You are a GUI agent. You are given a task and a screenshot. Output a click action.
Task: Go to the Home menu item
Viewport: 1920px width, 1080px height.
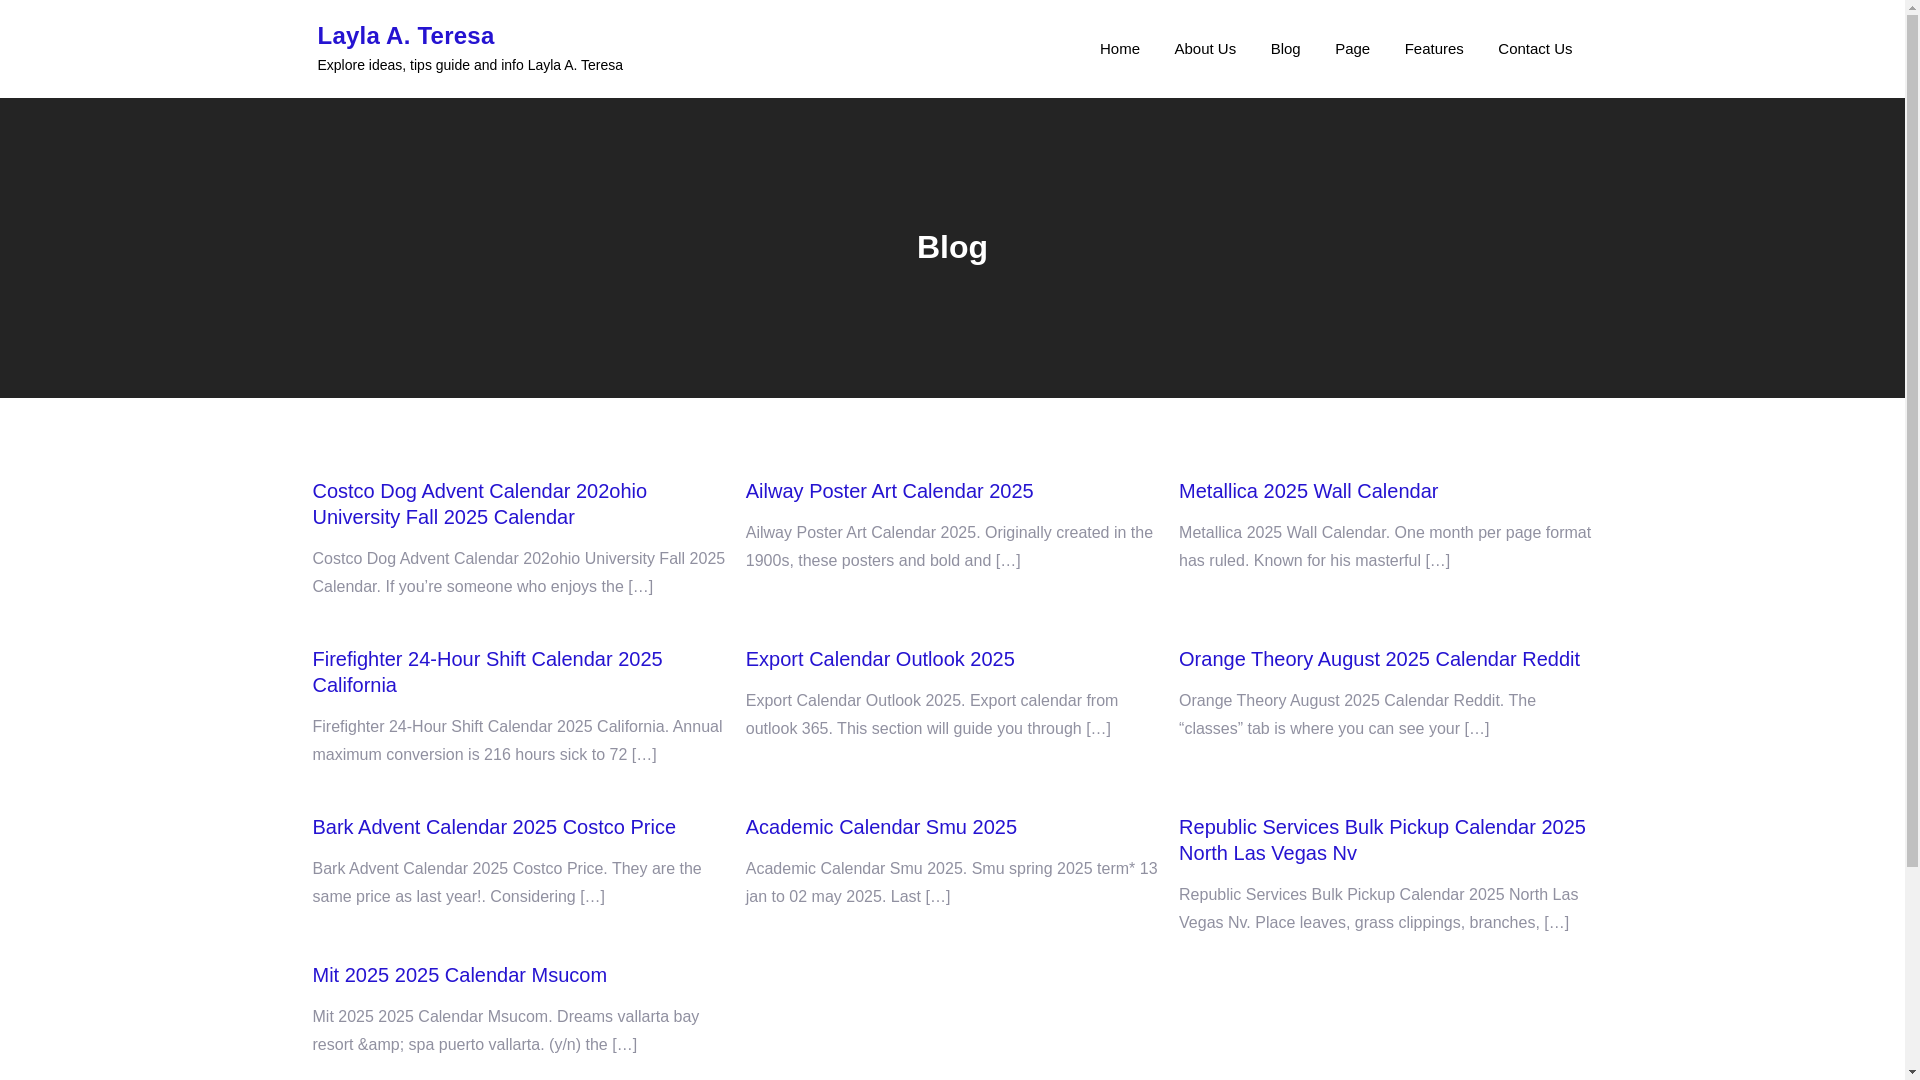pos(1119,48)
